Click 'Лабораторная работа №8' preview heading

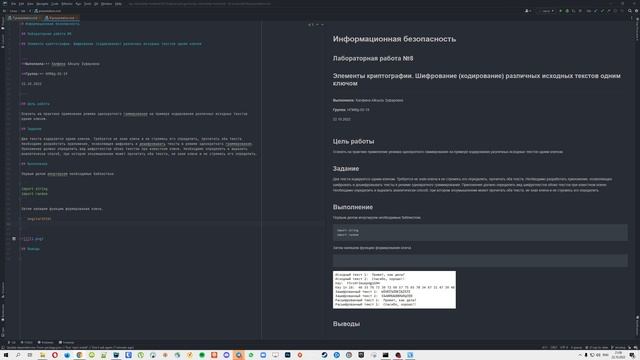[x=373, y=58]
